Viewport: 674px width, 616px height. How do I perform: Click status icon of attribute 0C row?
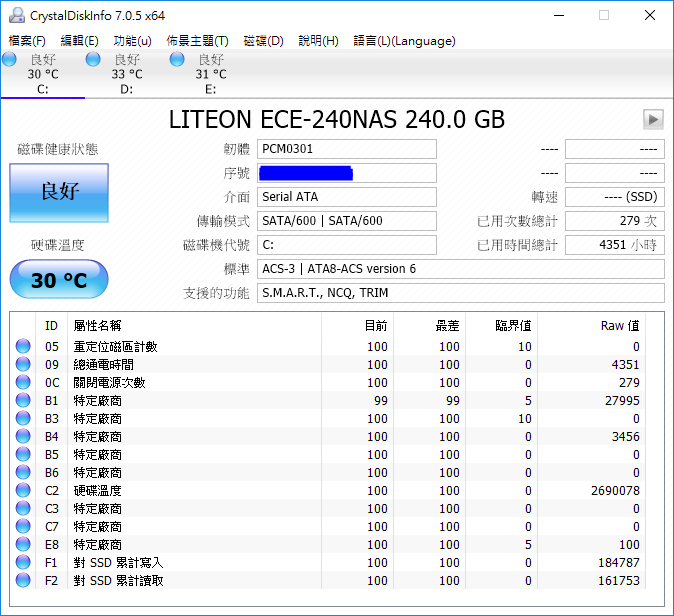point(23,382)
